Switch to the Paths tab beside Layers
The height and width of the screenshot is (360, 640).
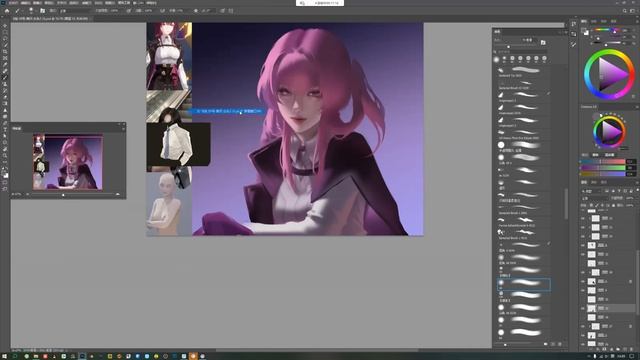point(604,182)
